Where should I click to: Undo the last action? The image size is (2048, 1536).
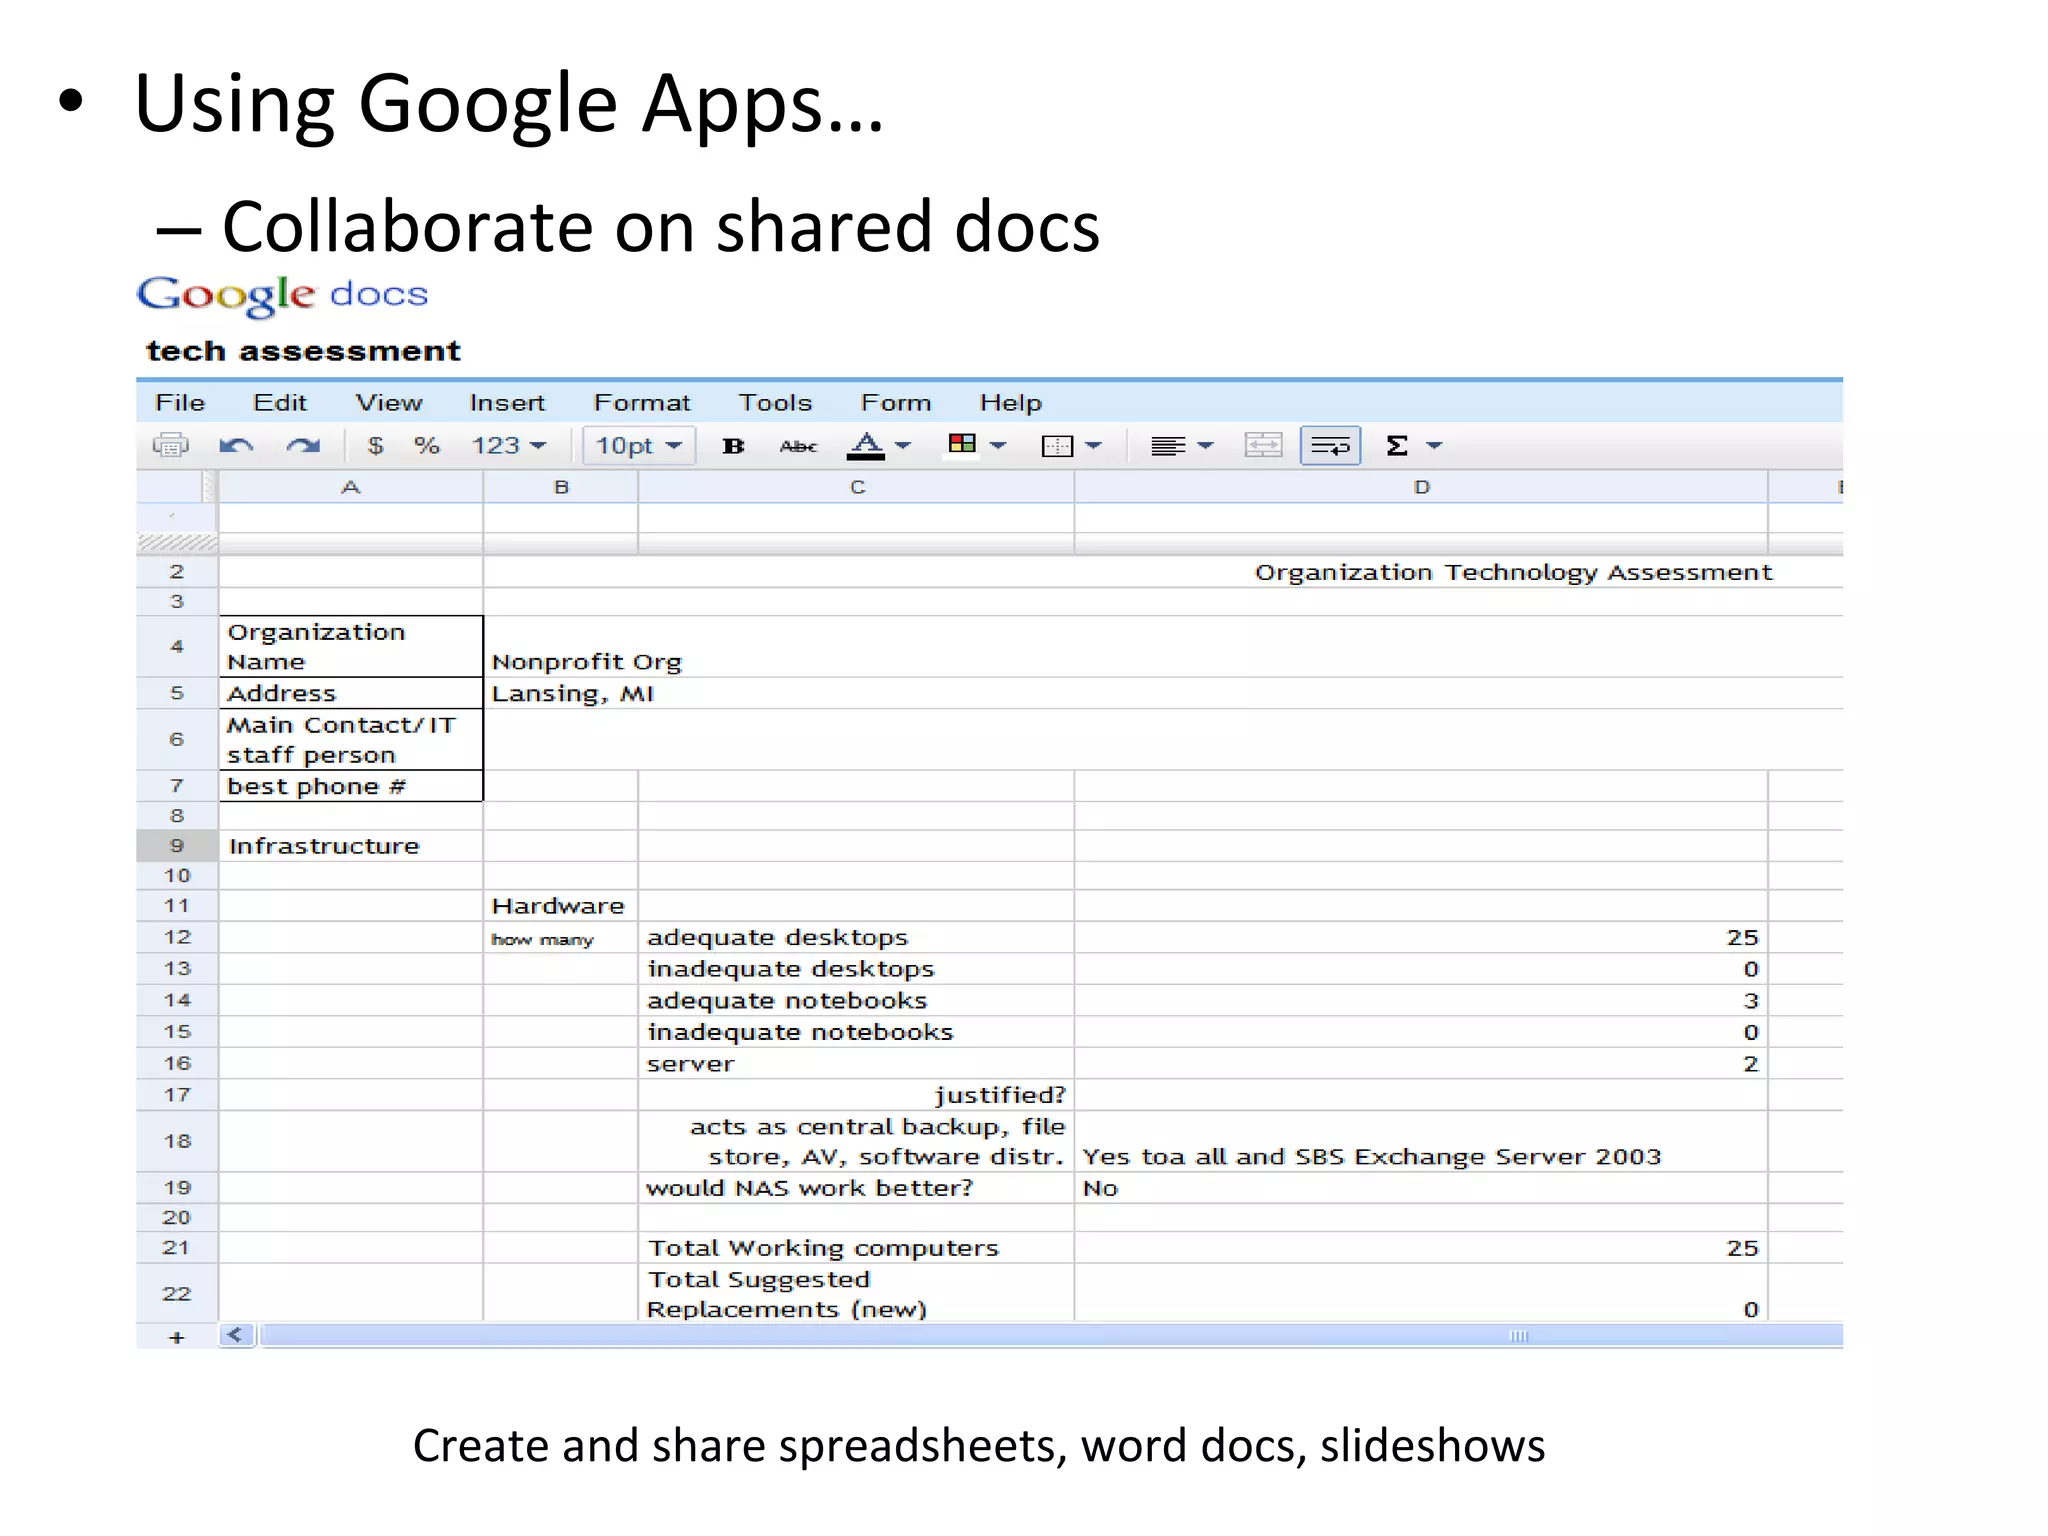pos(236,446)
